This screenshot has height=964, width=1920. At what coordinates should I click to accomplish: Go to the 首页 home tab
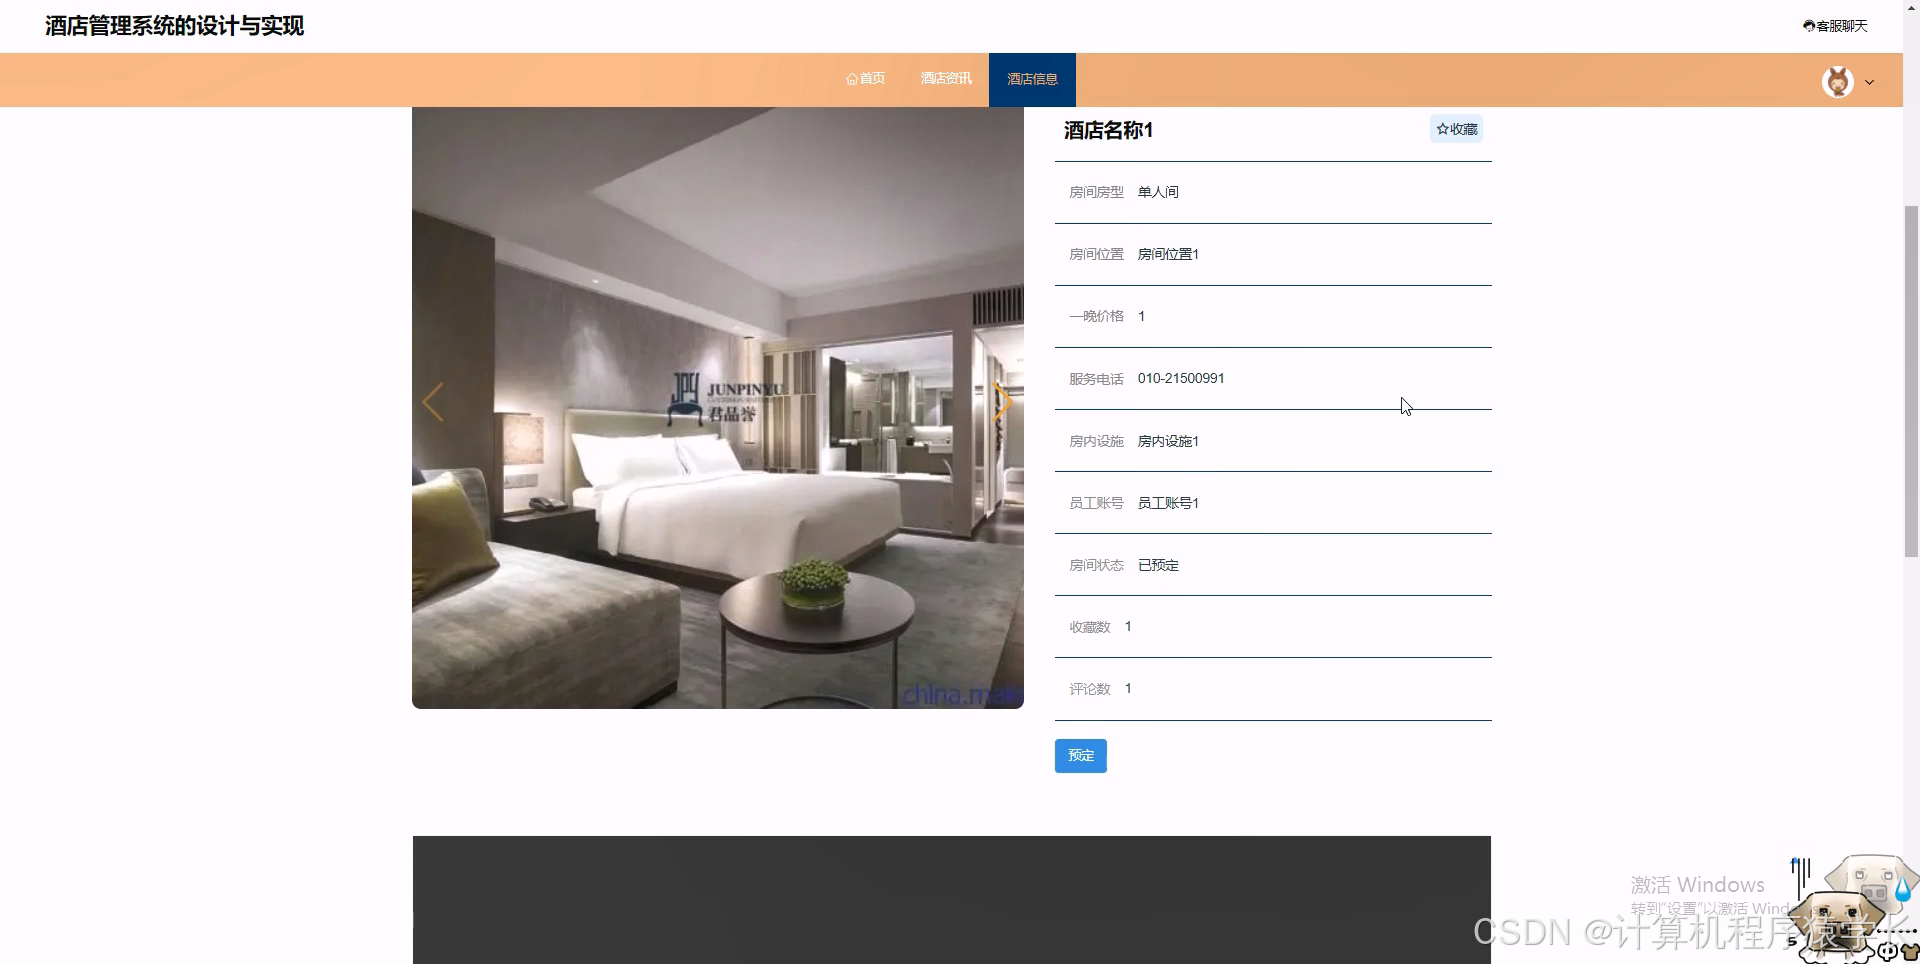click(865, 79)
